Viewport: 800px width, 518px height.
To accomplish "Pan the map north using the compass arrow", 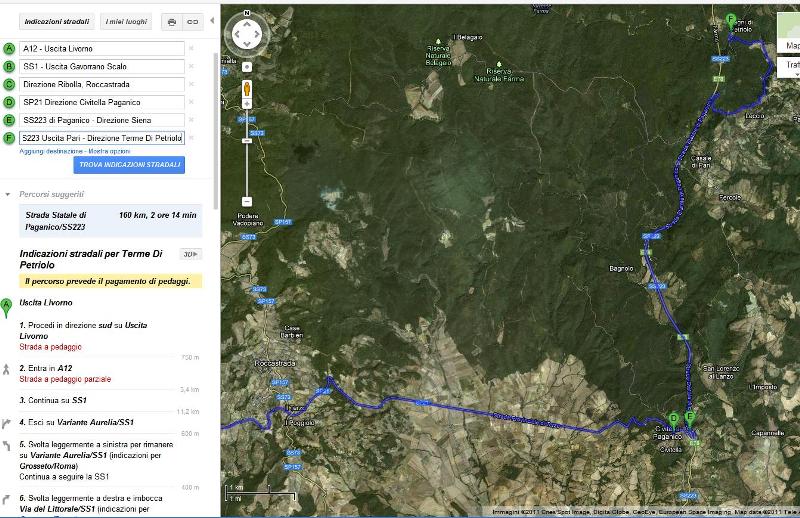I will pyautogui.click(x=247, y=23).
